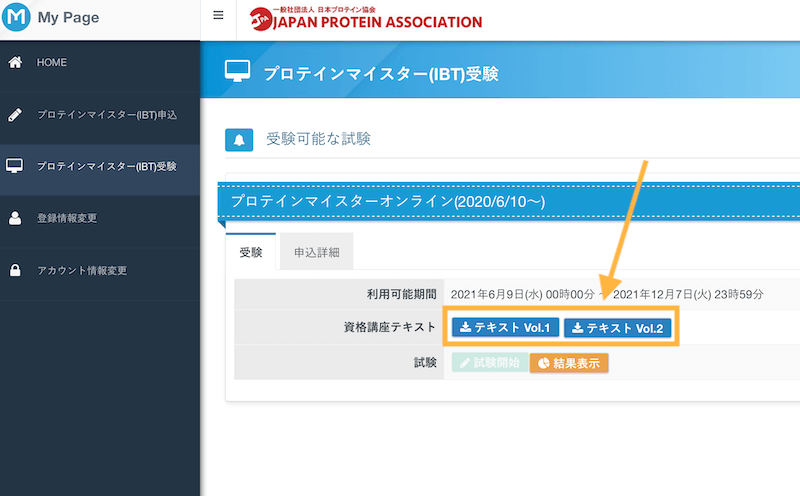Download テキスト Vol.1

tap(505, 327)
